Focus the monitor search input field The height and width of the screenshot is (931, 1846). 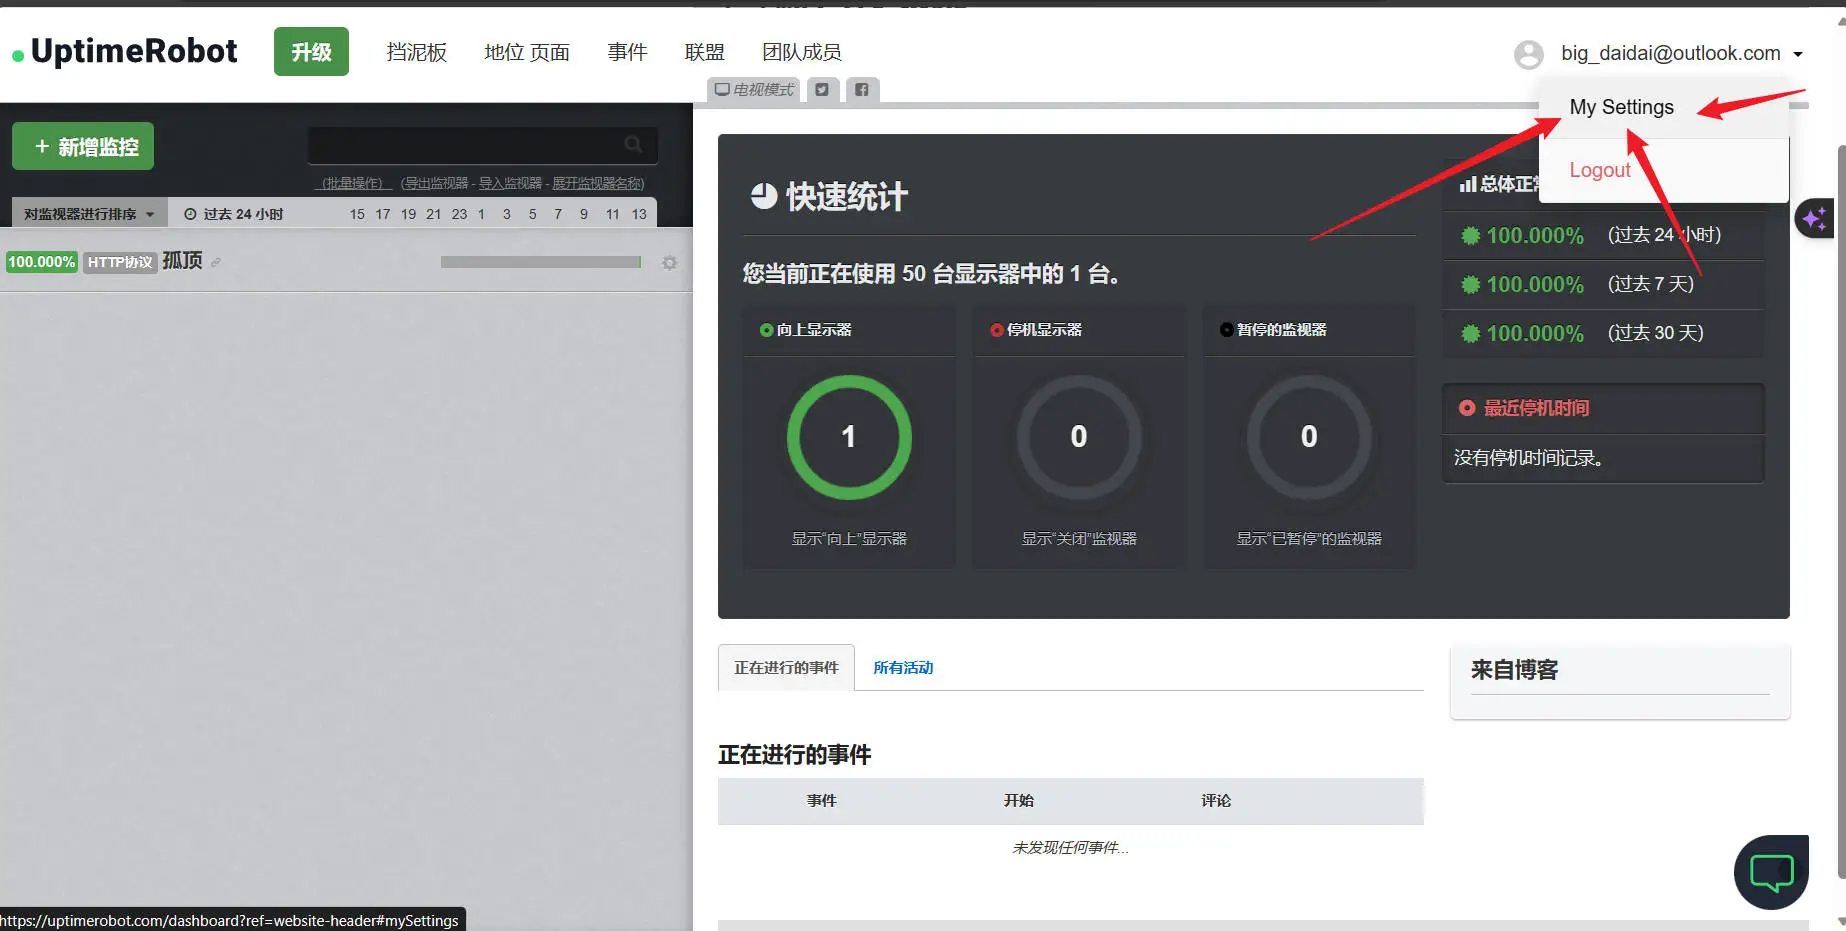(465, 145)
